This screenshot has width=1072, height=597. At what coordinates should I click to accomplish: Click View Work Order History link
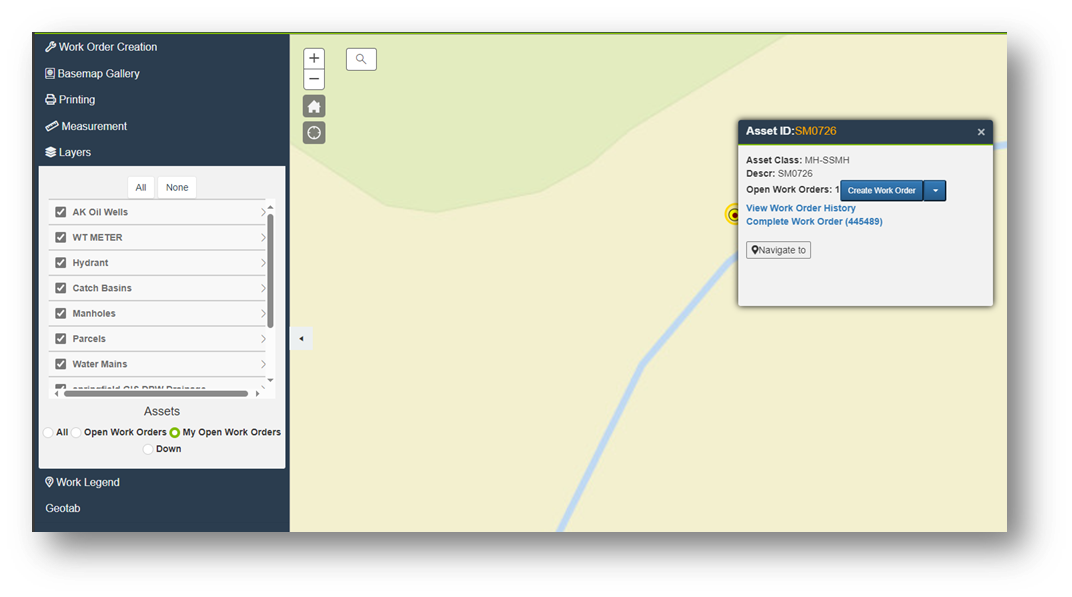[x=800, y=208]
